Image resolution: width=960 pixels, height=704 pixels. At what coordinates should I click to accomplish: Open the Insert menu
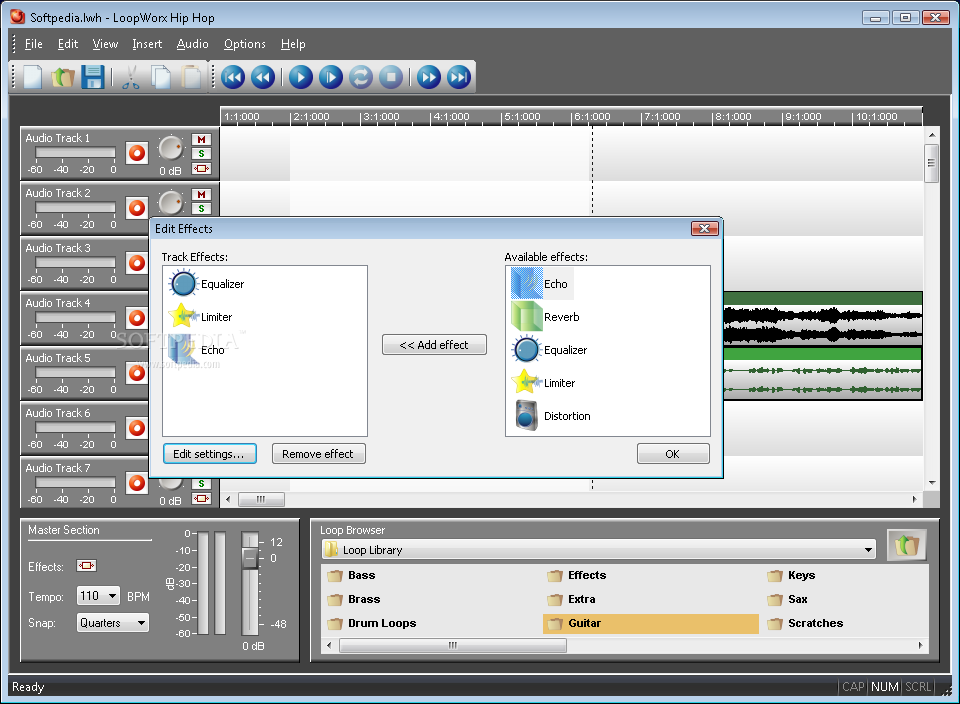coord(148,44)
